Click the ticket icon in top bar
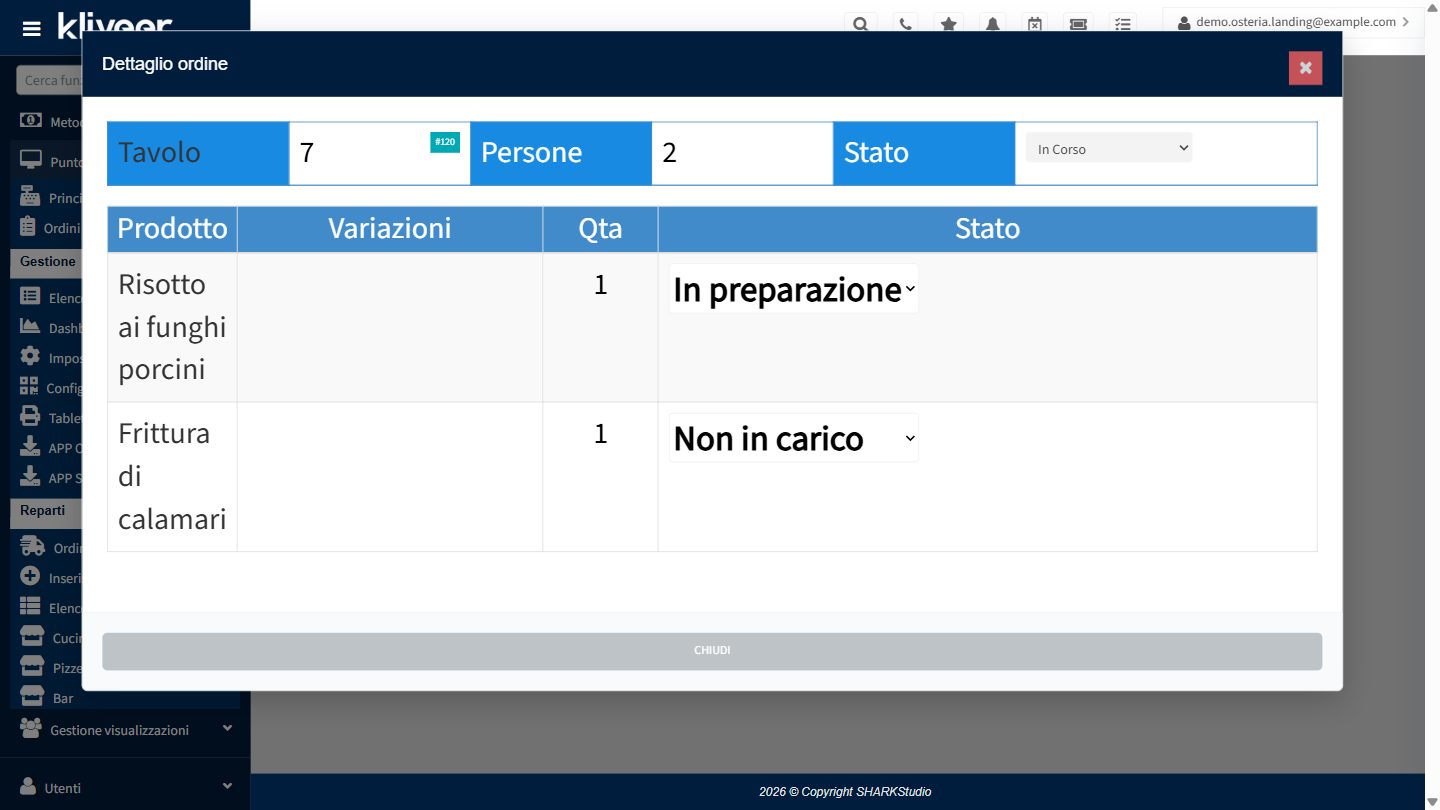The image size is (1440, 810). pyautogui.click(x=1079, y=24)
